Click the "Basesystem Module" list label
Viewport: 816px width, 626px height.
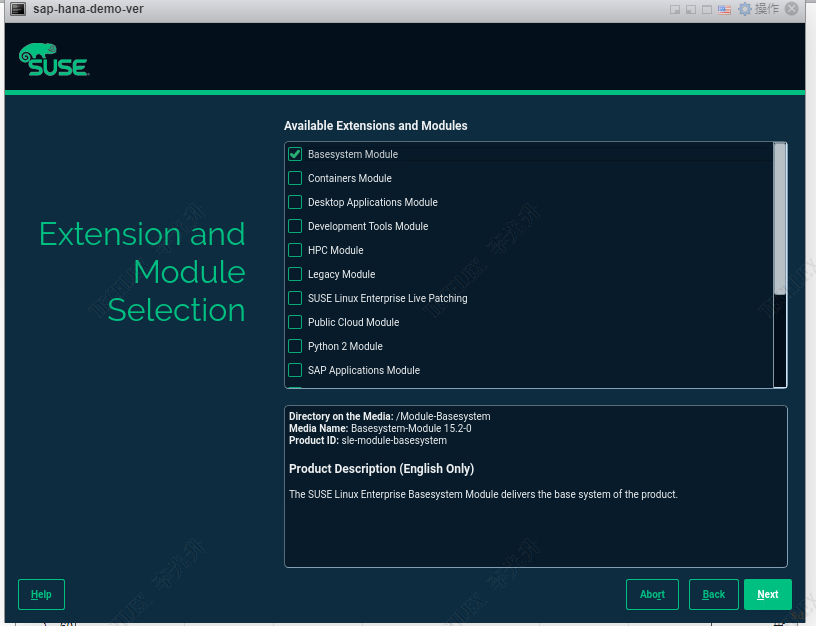(353, 154)
